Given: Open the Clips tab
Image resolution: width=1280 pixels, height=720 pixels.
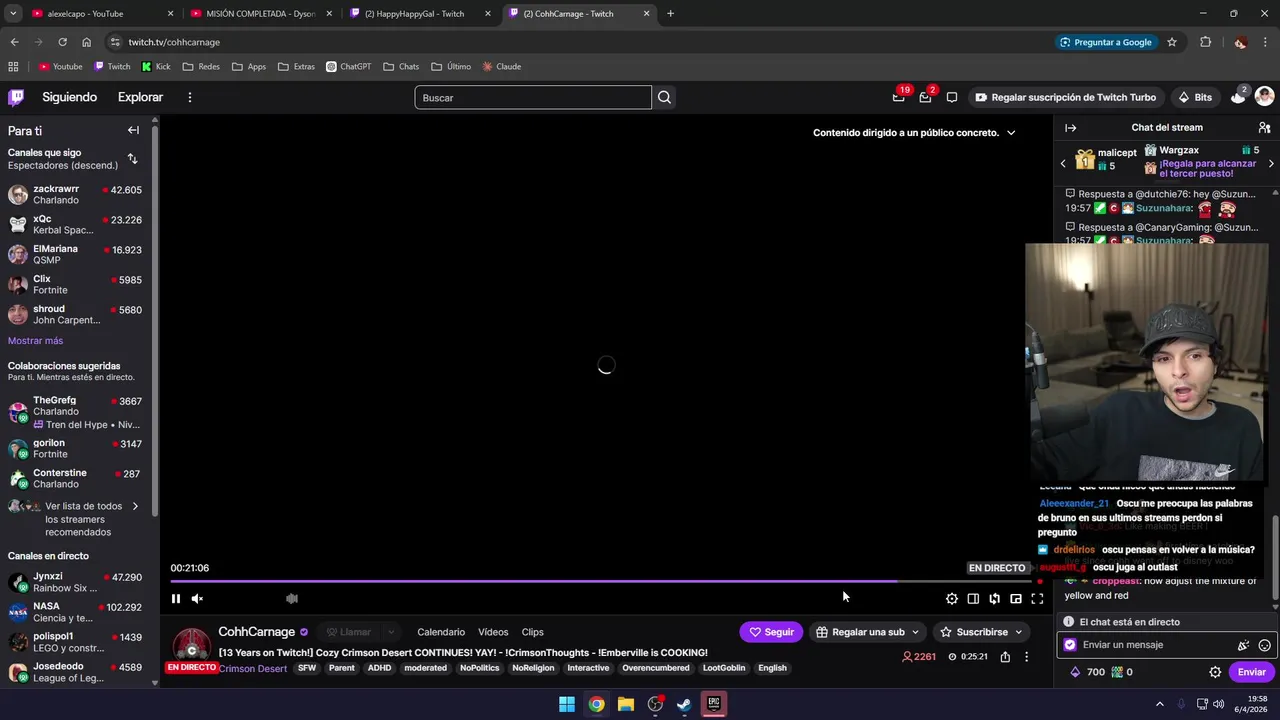Looking at the screenshot, I should 533,632.
